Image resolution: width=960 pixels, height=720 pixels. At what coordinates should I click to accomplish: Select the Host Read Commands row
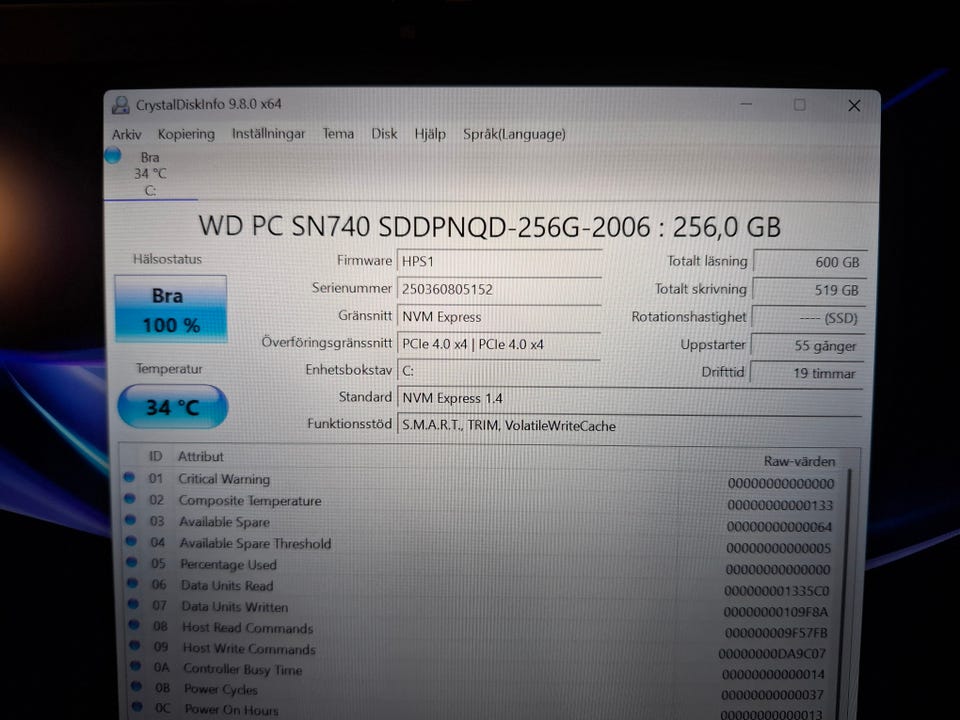481,629
